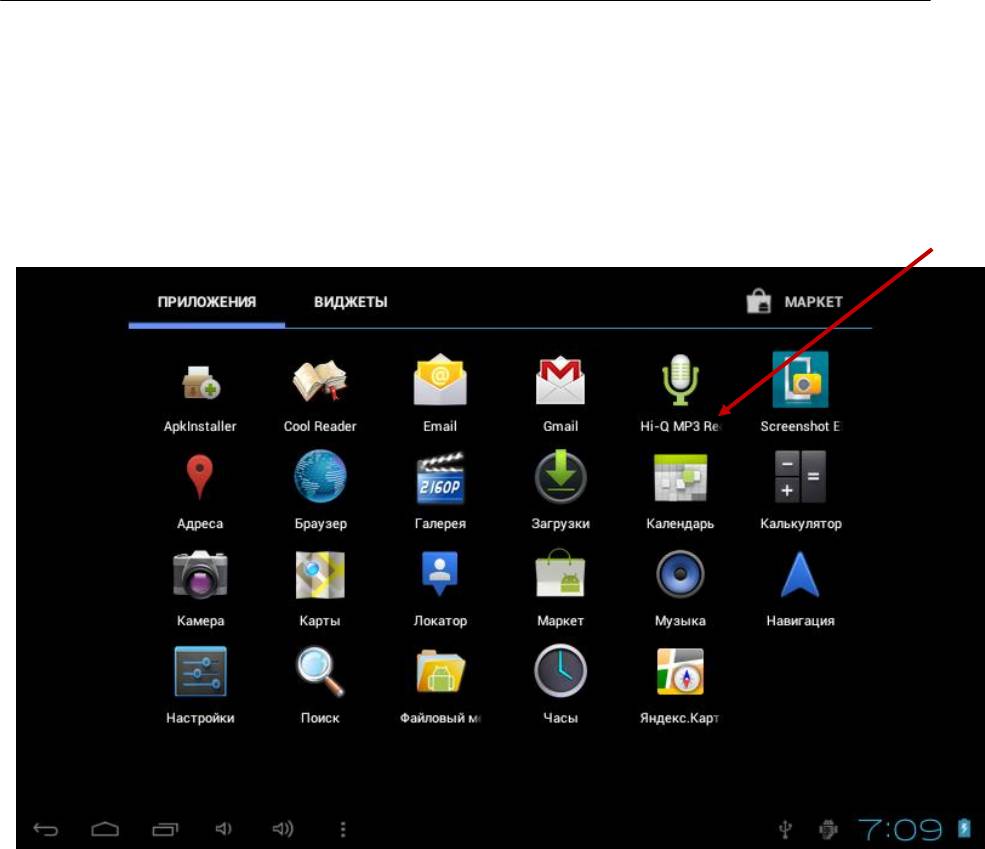Open the ApkInstaller app
This screenshot has width=985, height=849.
pos(200,383)
